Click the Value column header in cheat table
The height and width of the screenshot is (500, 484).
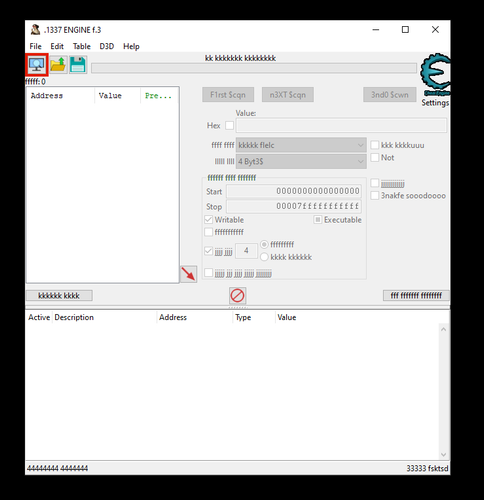(x=287, y=317)
